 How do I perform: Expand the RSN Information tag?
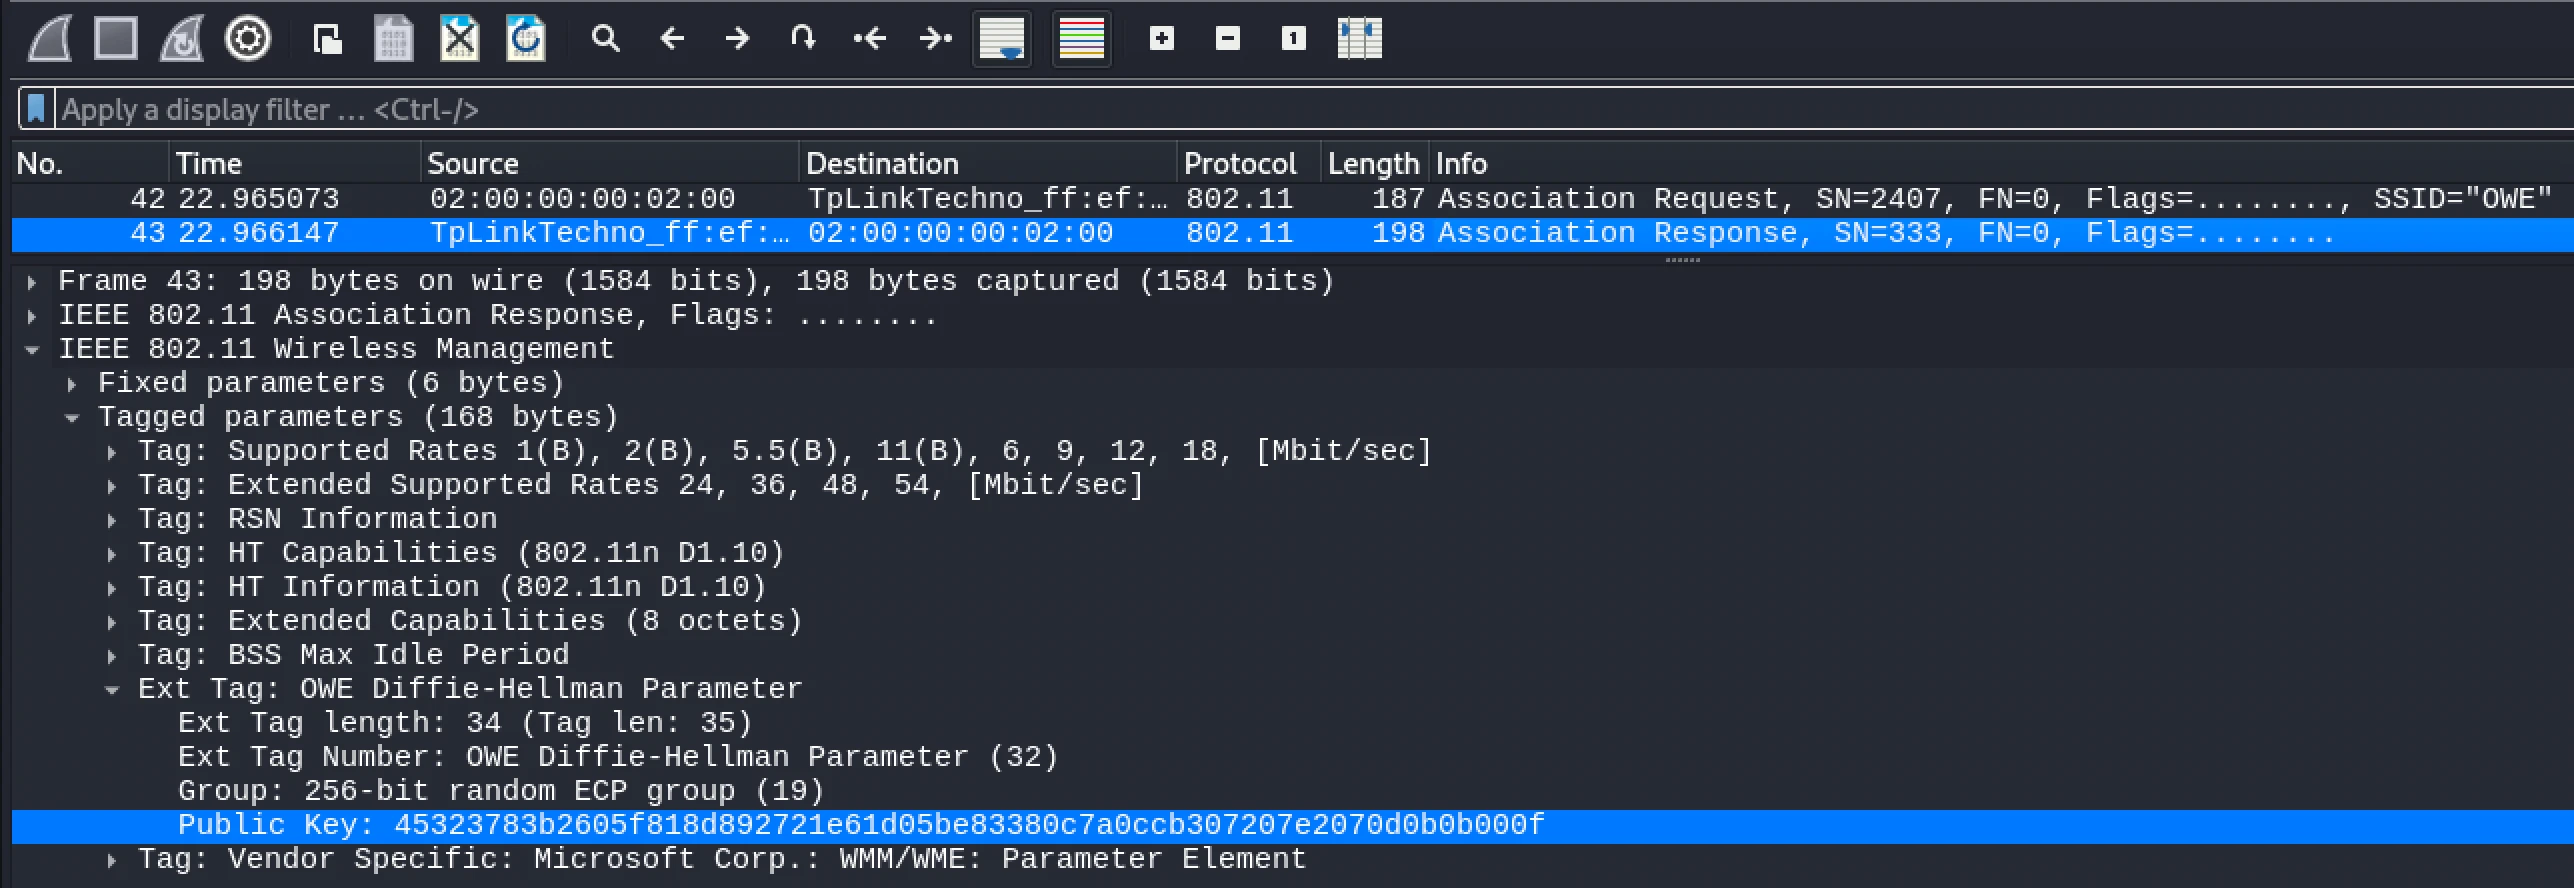click(x=112, y=520)
